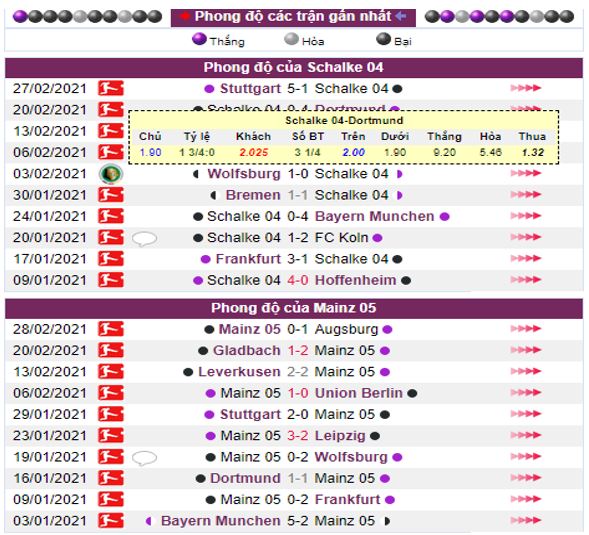Click last black ball in right form streak
The image size is (589, 535).
(x=567, y=17)
